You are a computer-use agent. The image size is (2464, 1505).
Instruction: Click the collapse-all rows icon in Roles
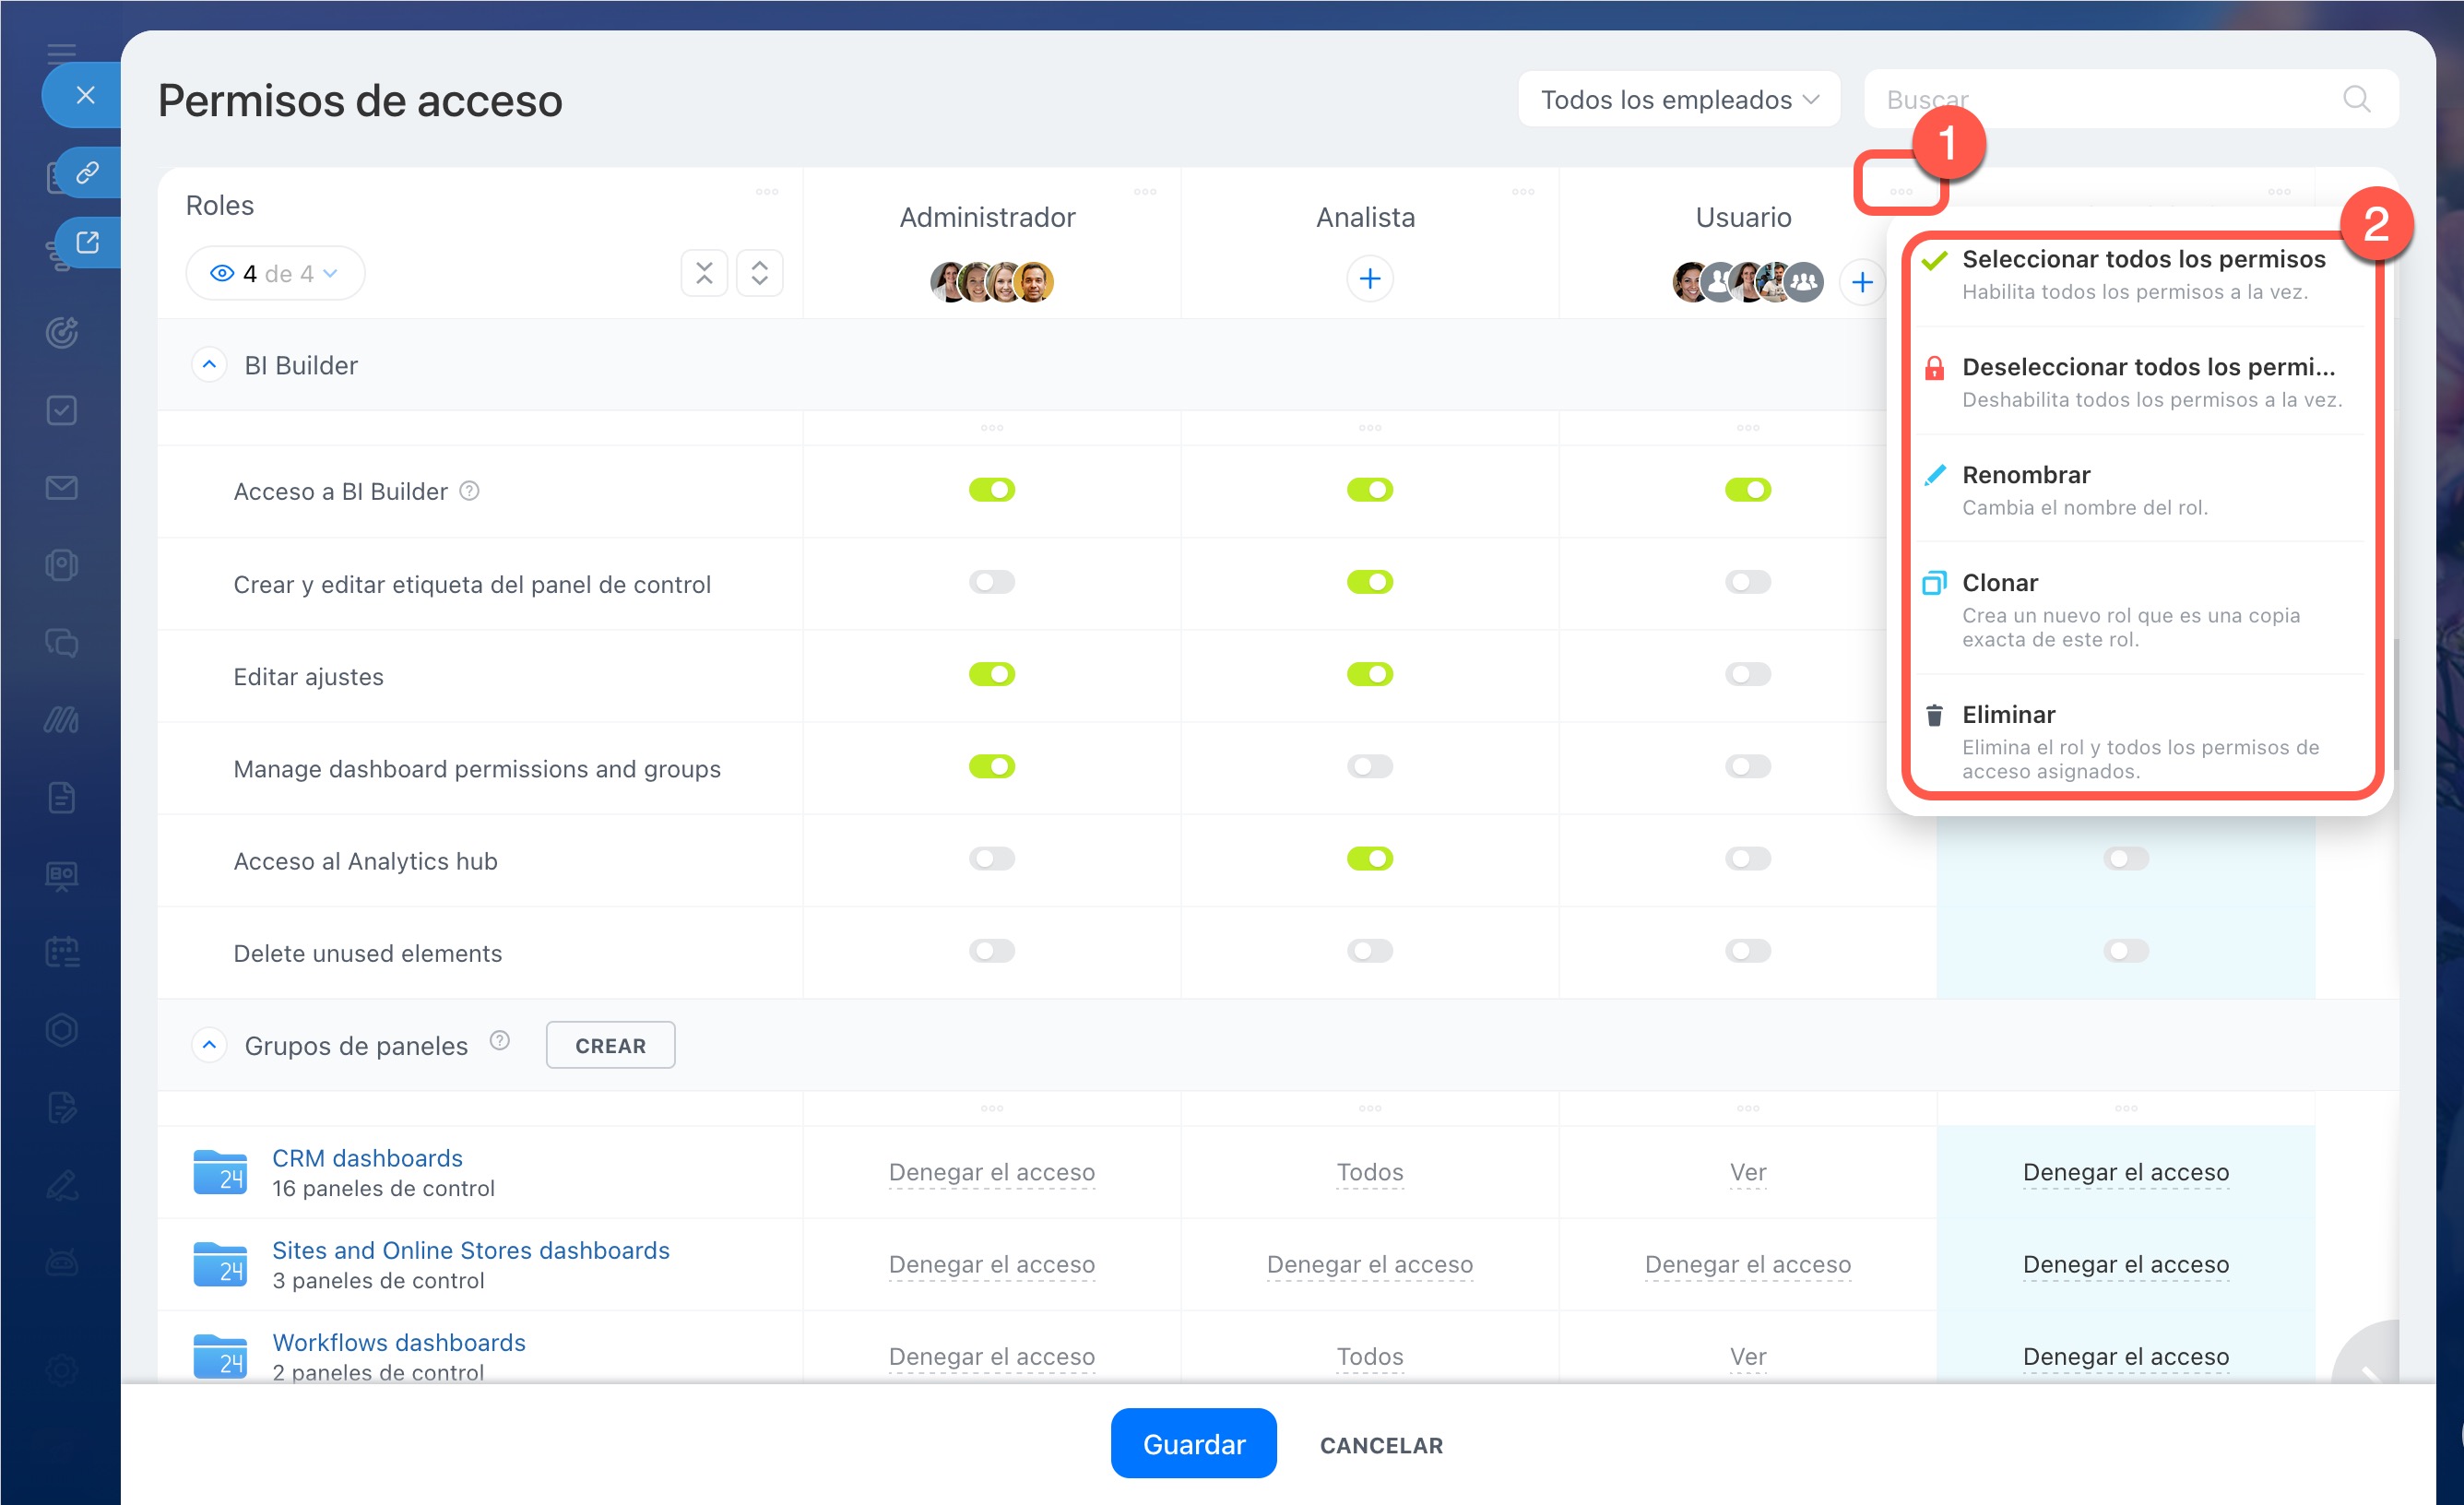704,273
